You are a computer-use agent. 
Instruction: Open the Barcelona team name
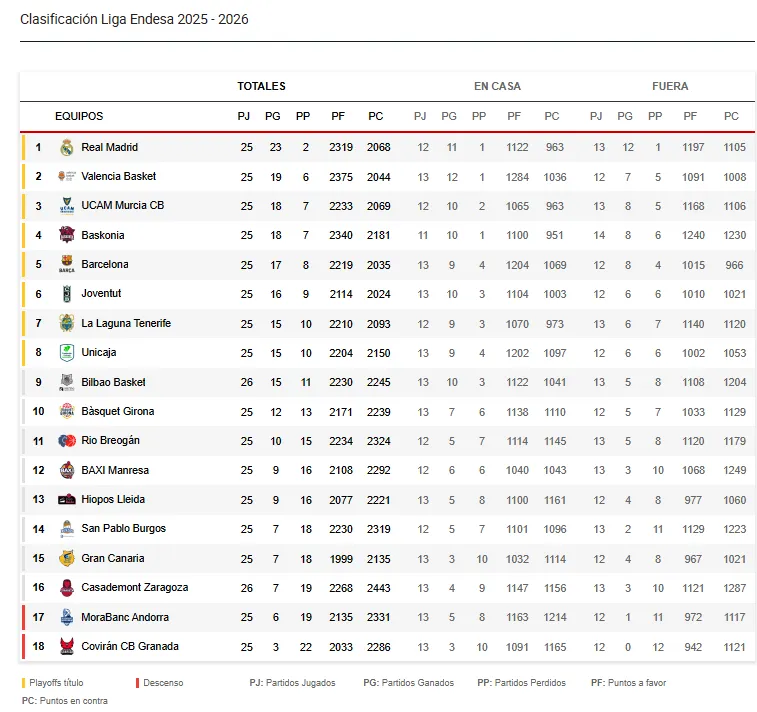coord(105,264)
